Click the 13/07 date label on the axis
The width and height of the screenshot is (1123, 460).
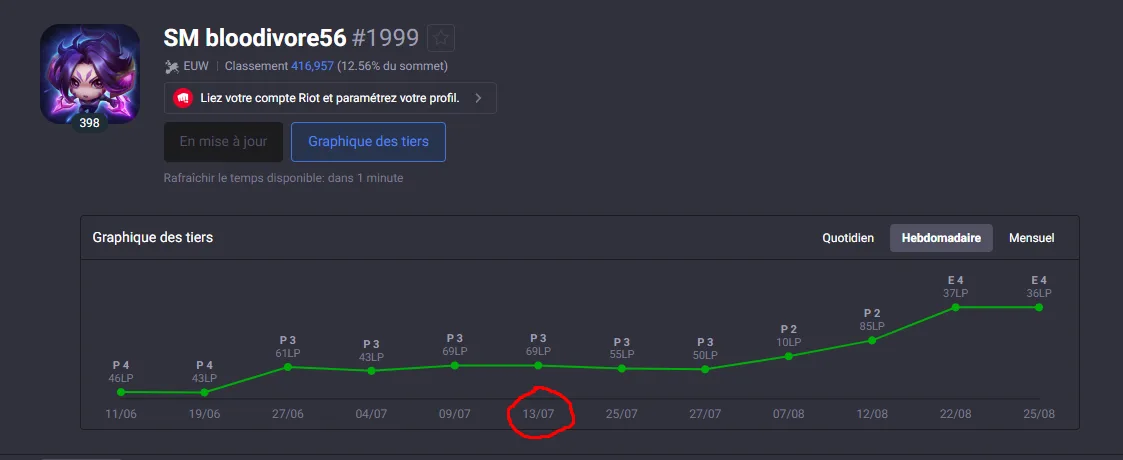pyautogui.click(x=538, y=415)
